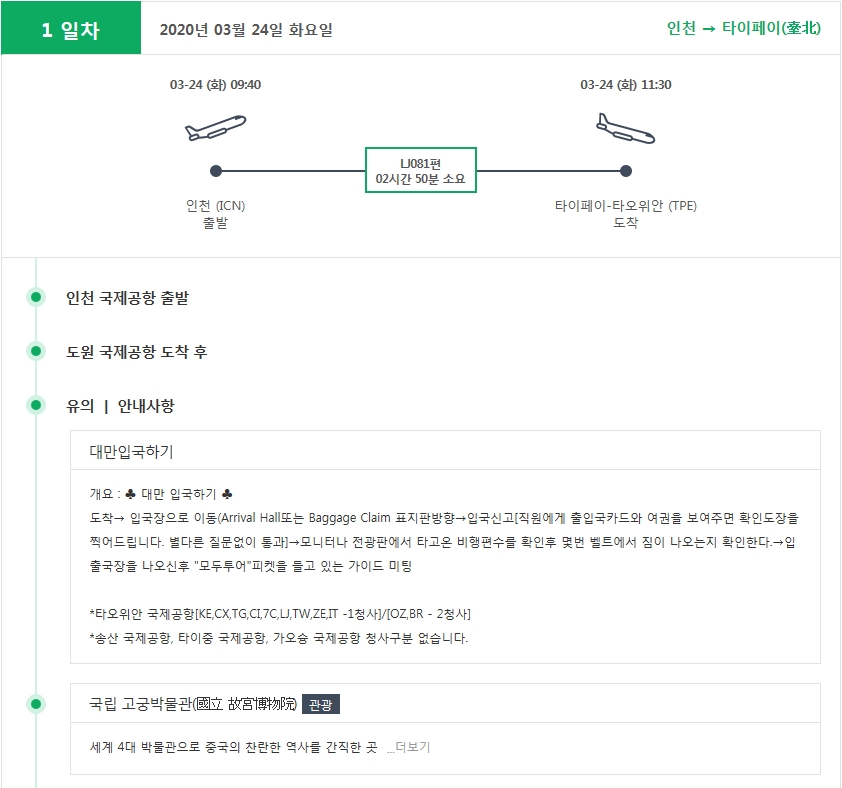The image size is (842, 788).
Task: Click the landing airplane icon
Action: (x=626, y=128)
